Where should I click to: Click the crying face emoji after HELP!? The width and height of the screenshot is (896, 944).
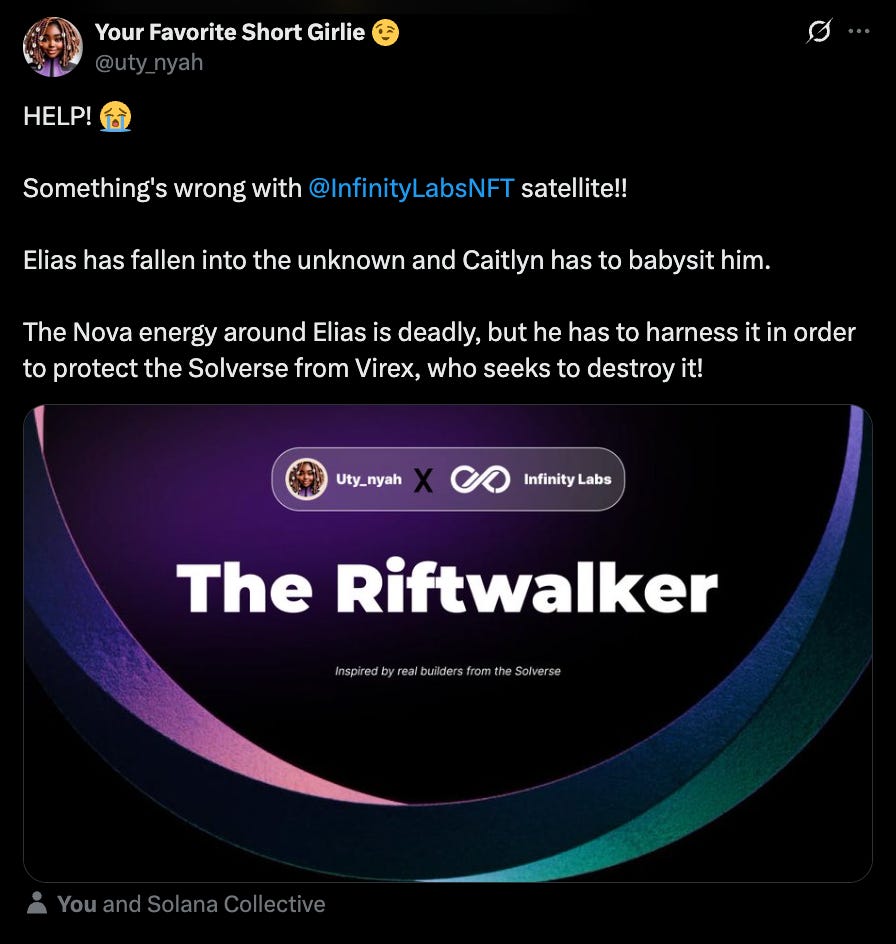click(116, 116)
